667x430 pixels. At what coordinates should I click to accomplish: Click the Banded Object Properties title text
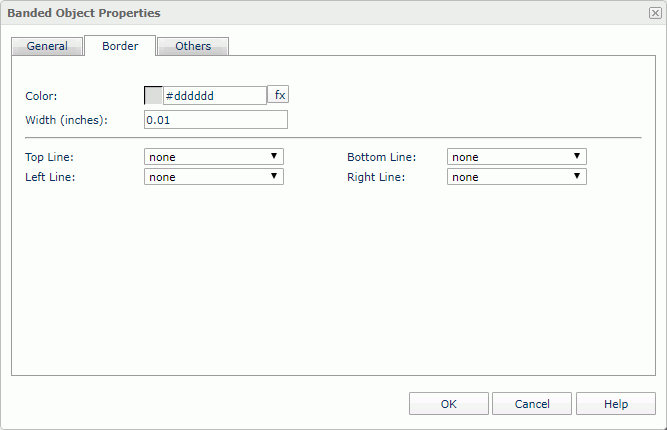(84, 13)
